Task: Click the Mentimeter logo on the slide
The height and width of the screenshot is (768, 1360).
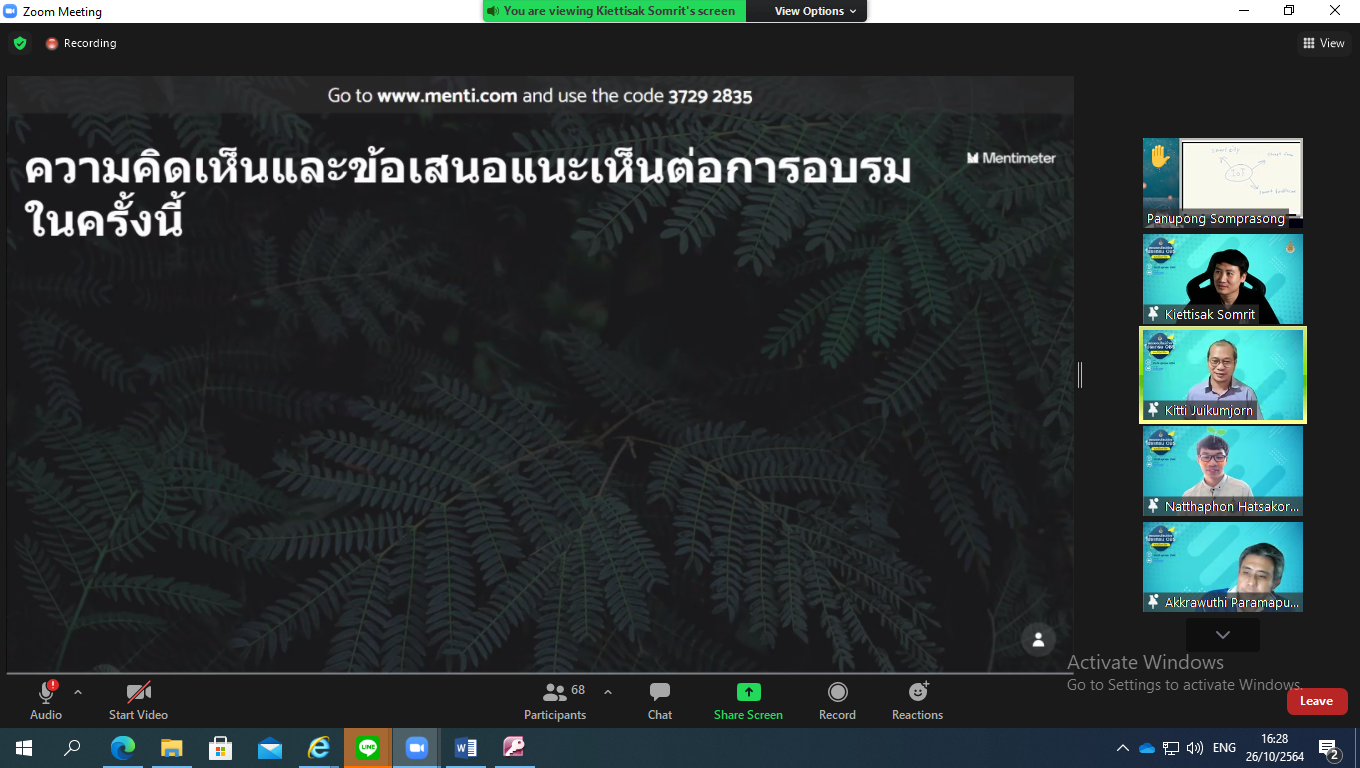Action: coord(1011,158)
